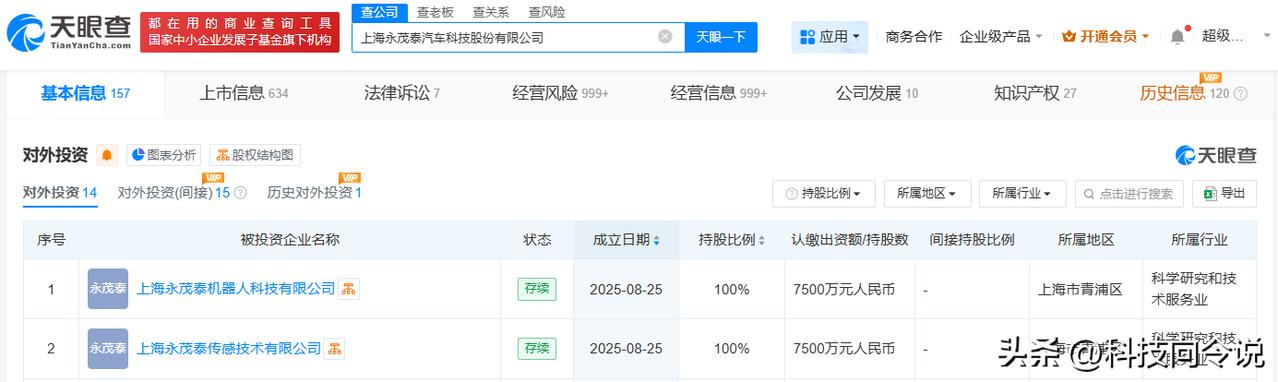
Task: Open the equity structure icon for 上海永茂泰机器人科技有限公司
Action: click(x=349, y=289)
